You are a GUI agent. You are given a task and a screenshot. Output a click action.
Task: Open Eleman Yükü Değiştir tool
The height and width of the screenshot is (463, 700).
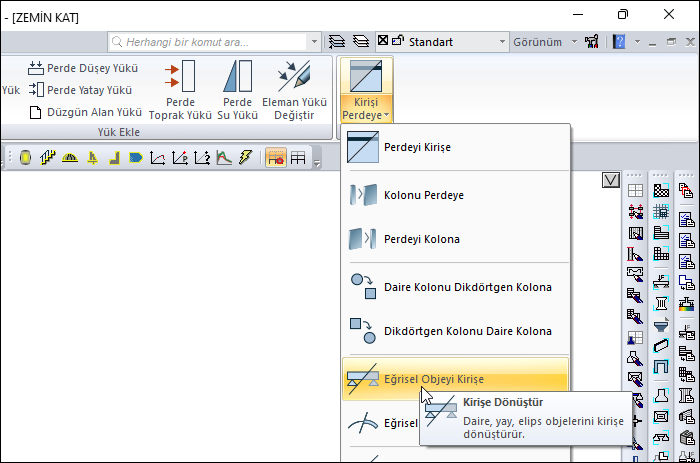coord(295,90)
